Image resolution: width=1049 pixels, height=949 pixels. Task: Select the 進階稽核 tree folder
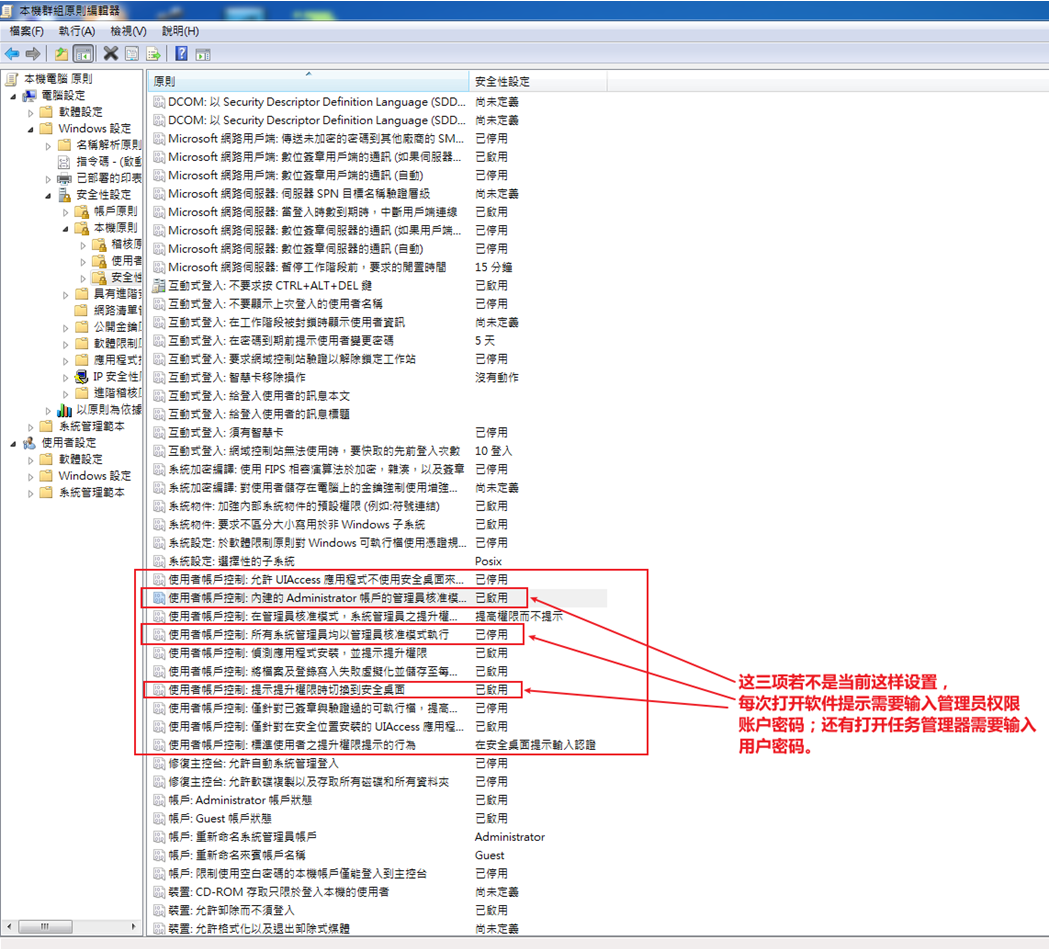108,393
